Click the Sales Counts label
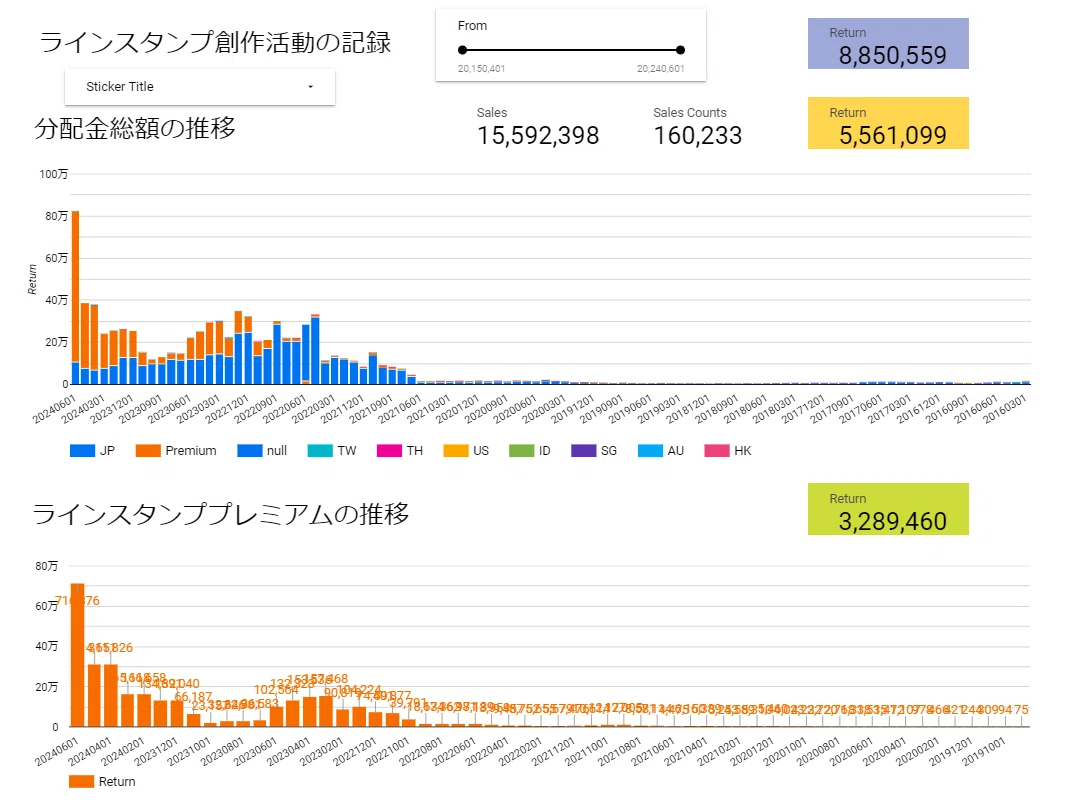1073x804 pixels. (x=690, y=112)
